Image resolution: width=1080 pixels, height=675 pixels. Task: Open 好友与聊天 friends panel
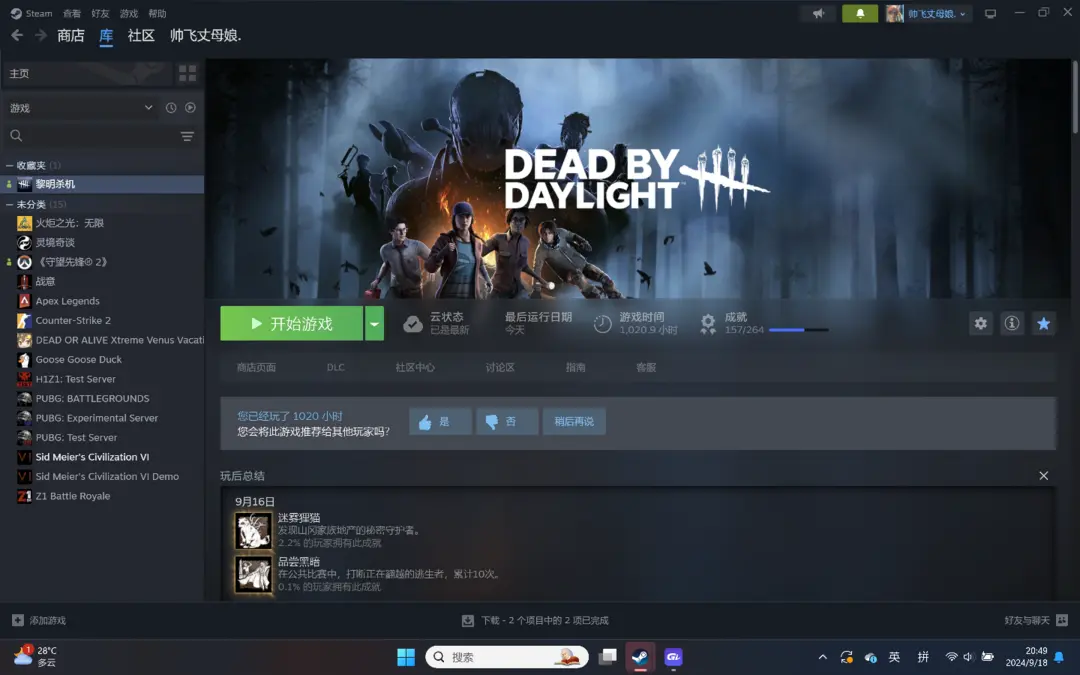click(1036, 621)
